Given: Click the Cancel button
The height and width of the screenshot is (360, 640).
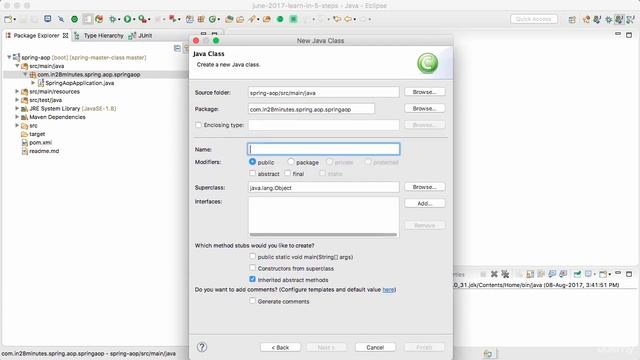Looking at the screenshot, I should point(375,347).
